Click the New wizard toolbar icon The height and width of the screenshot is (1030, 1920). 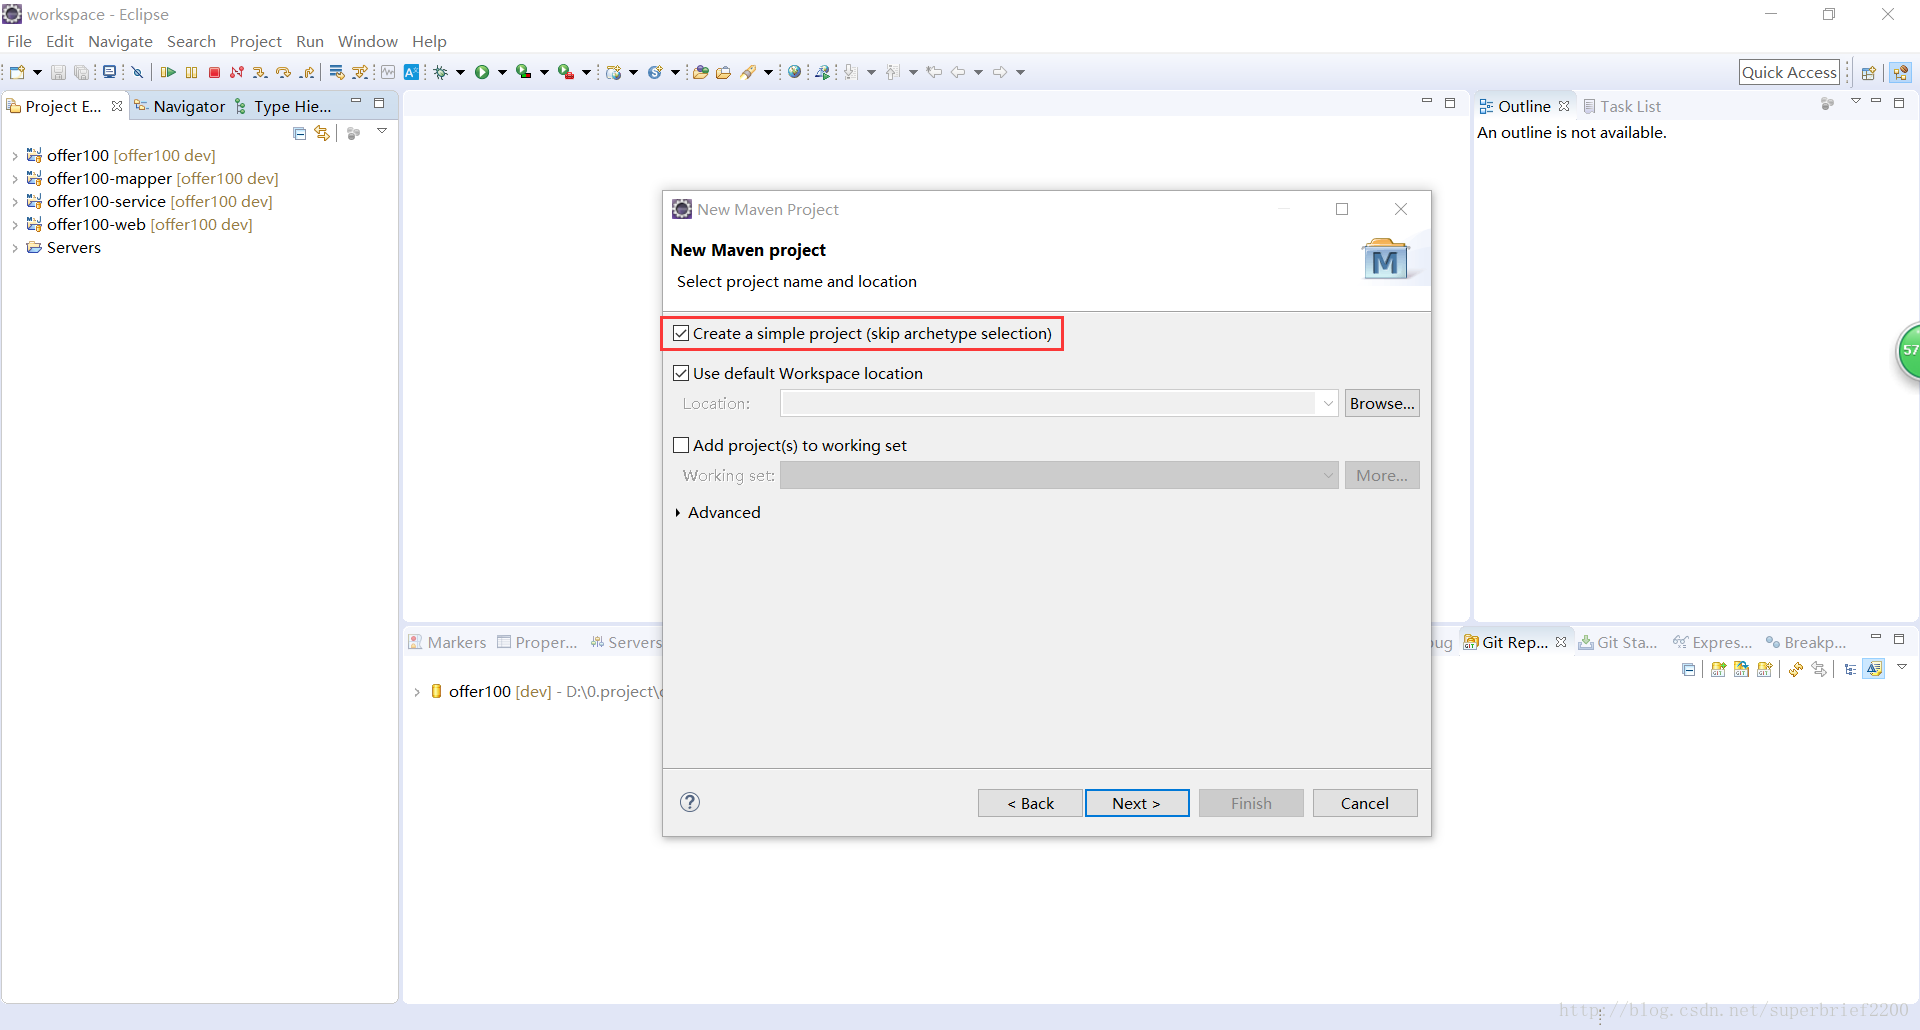(x=17, y=72)
